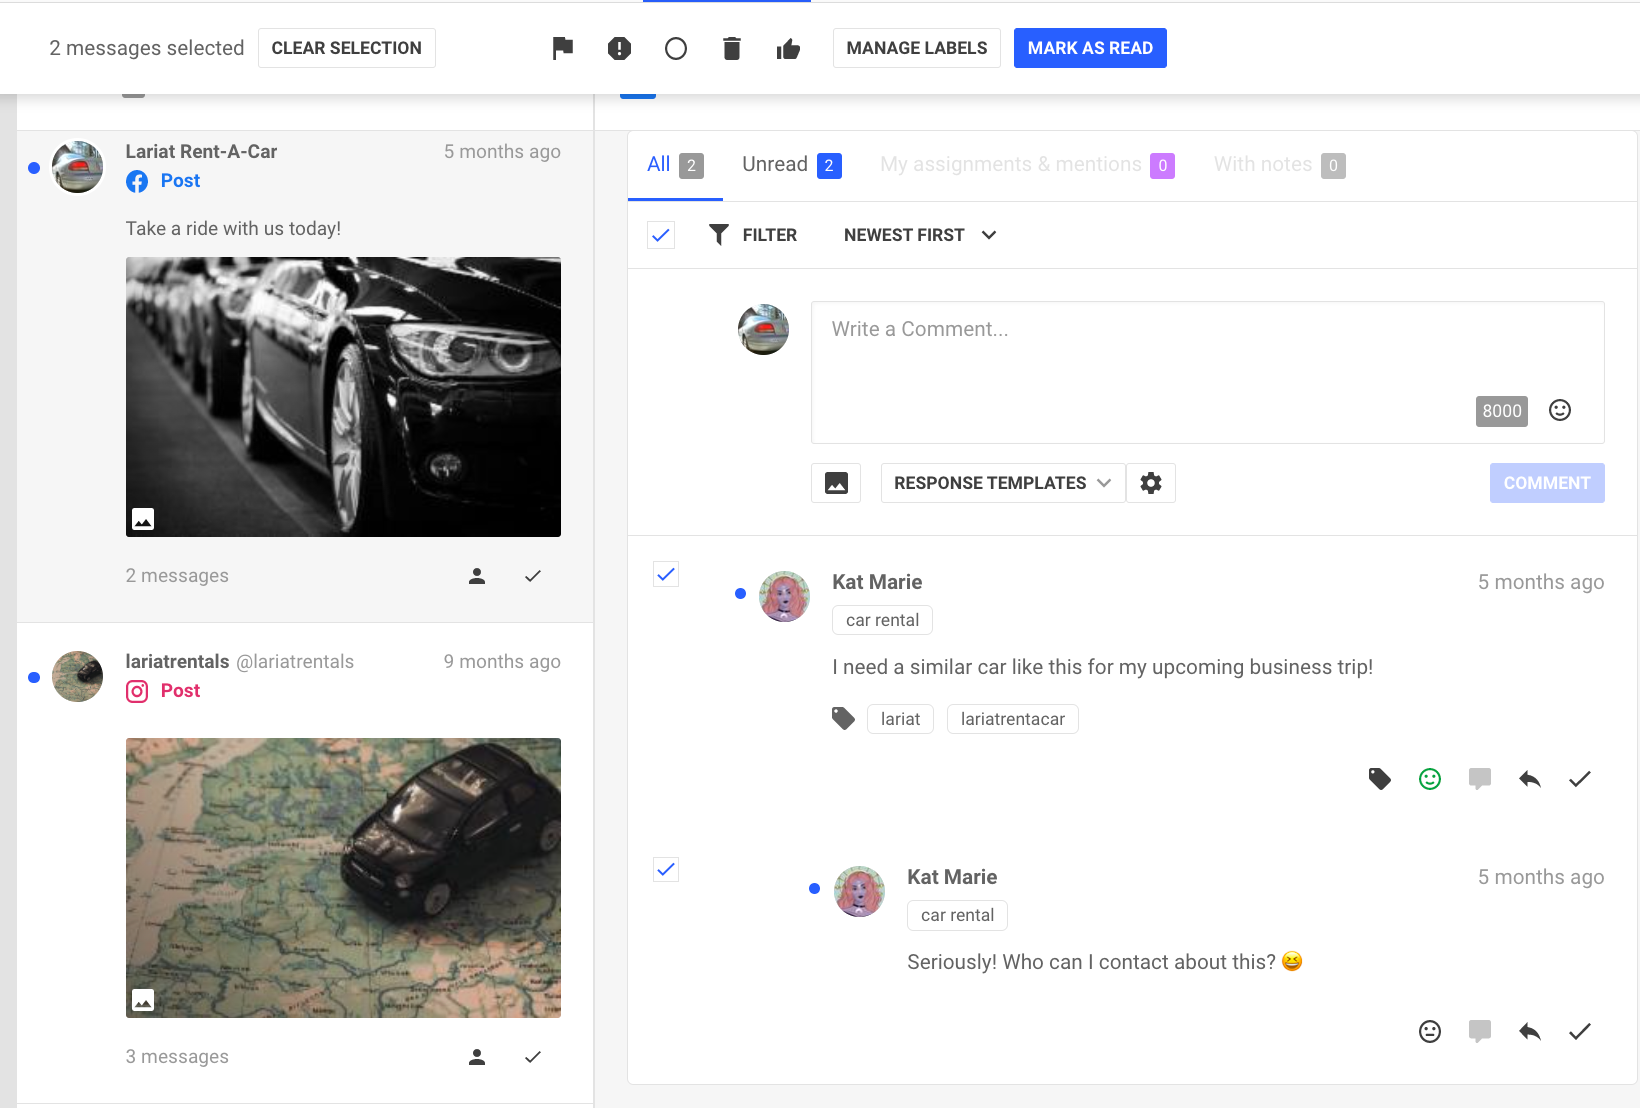The width and height of the screenshot is (1640, 1108).
Task: Switch to the All tab
Action: point(675,165)
